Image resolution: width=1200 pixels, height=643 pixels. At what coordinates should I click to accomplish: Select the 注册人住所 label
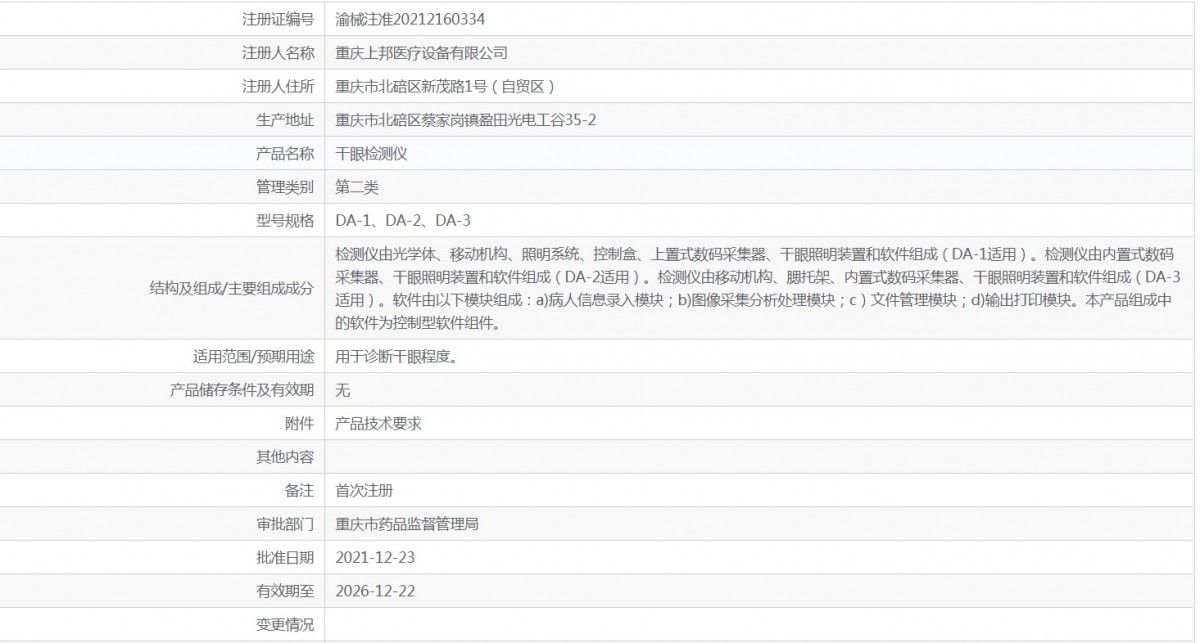click(x=278, y=87)
